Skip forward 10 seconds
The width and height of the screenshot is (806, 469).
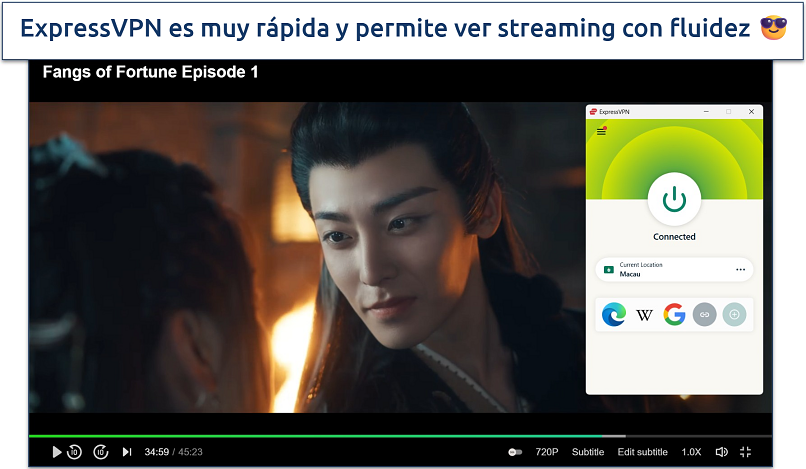[100, 452]
